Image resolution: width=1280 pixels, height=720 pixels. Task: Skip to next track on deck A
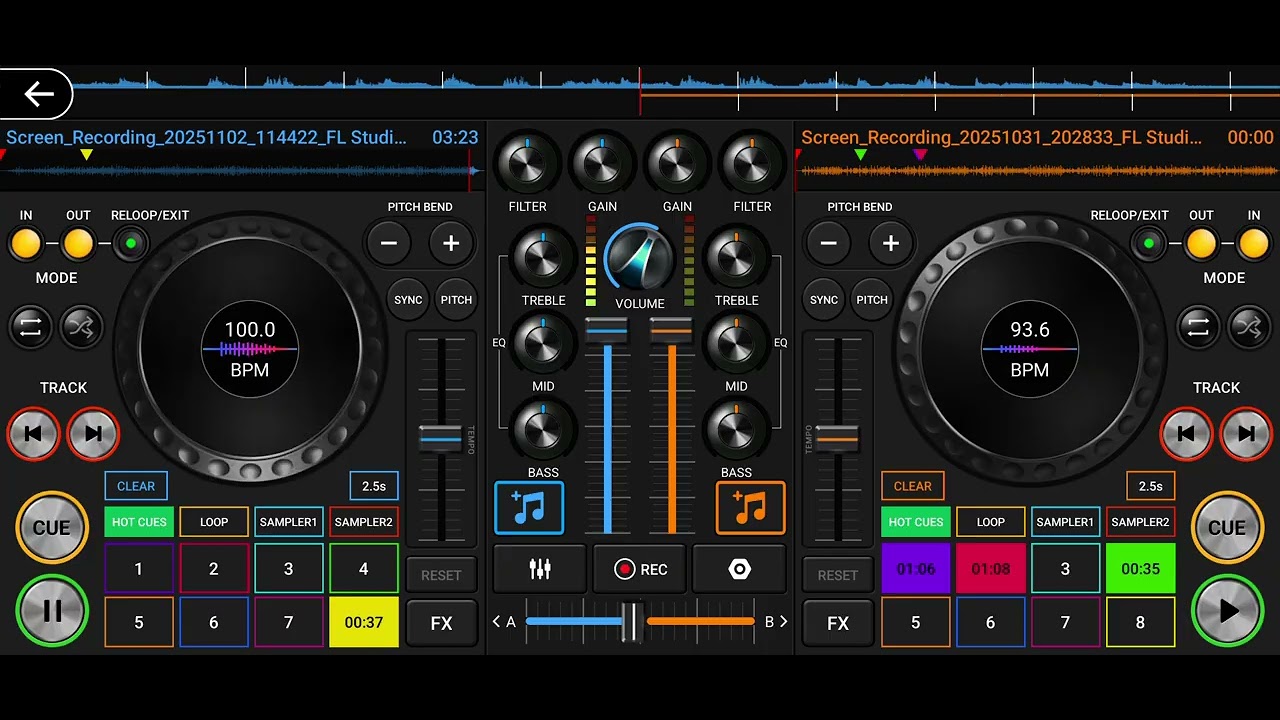tap(93, 434)
